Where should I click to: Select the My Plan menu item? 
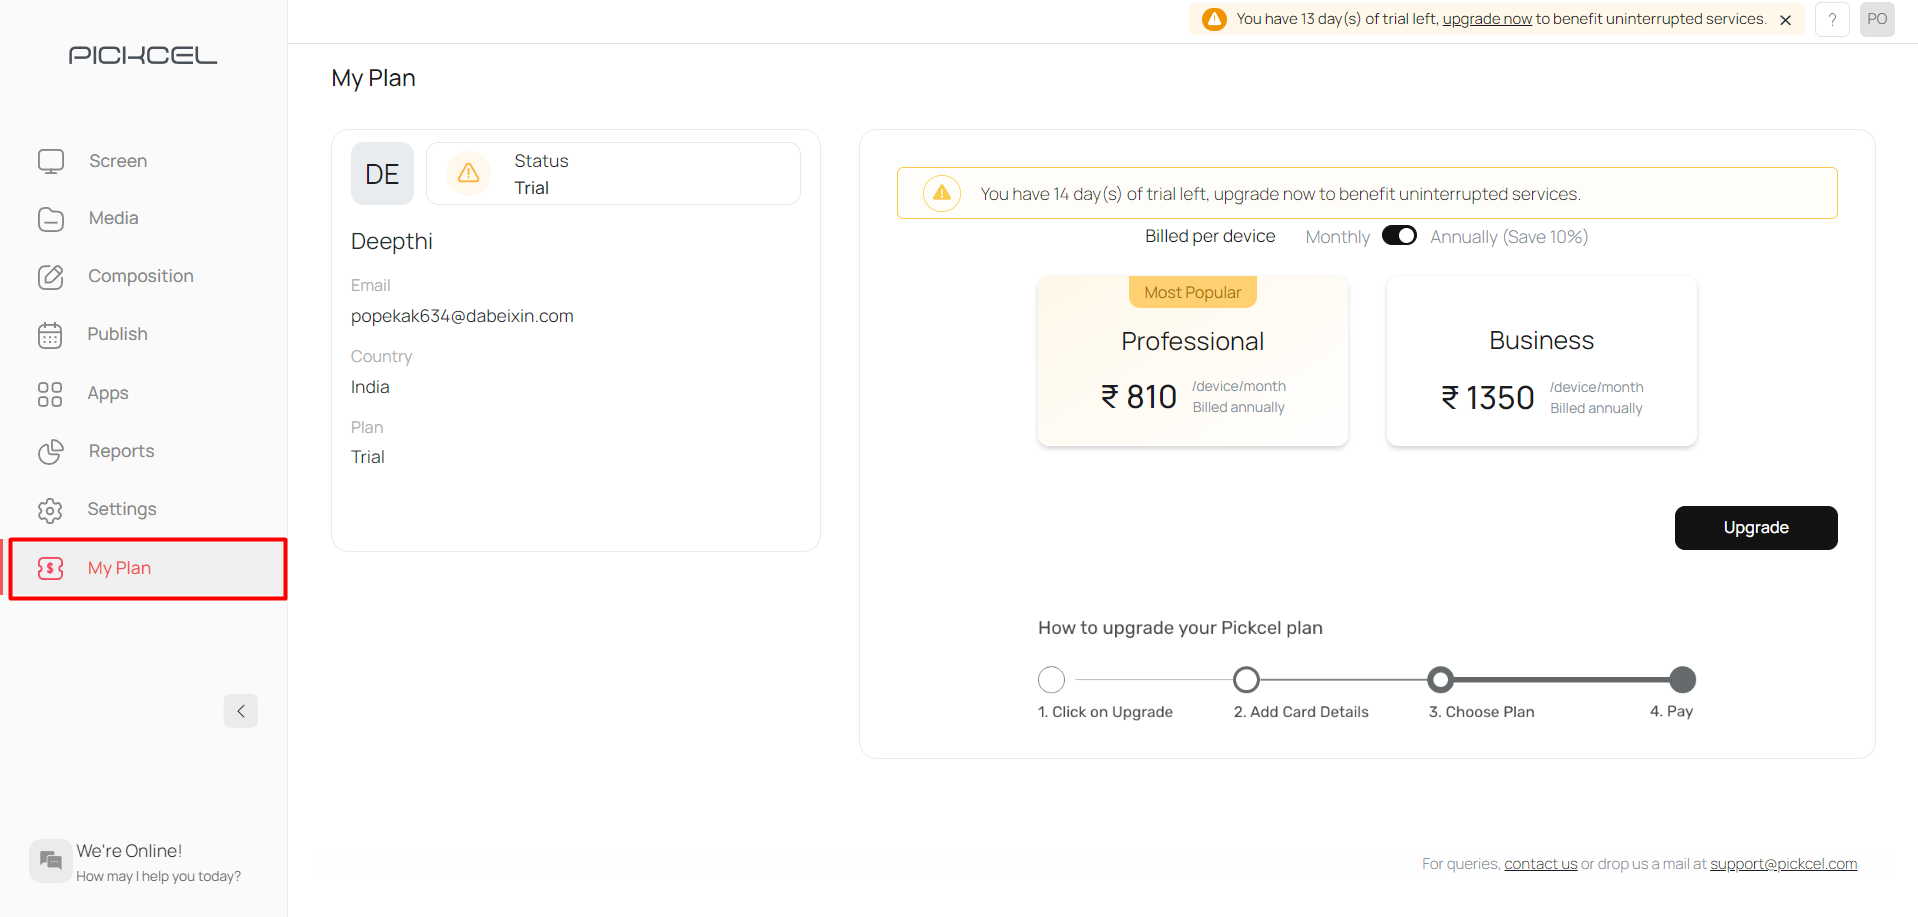148,569
